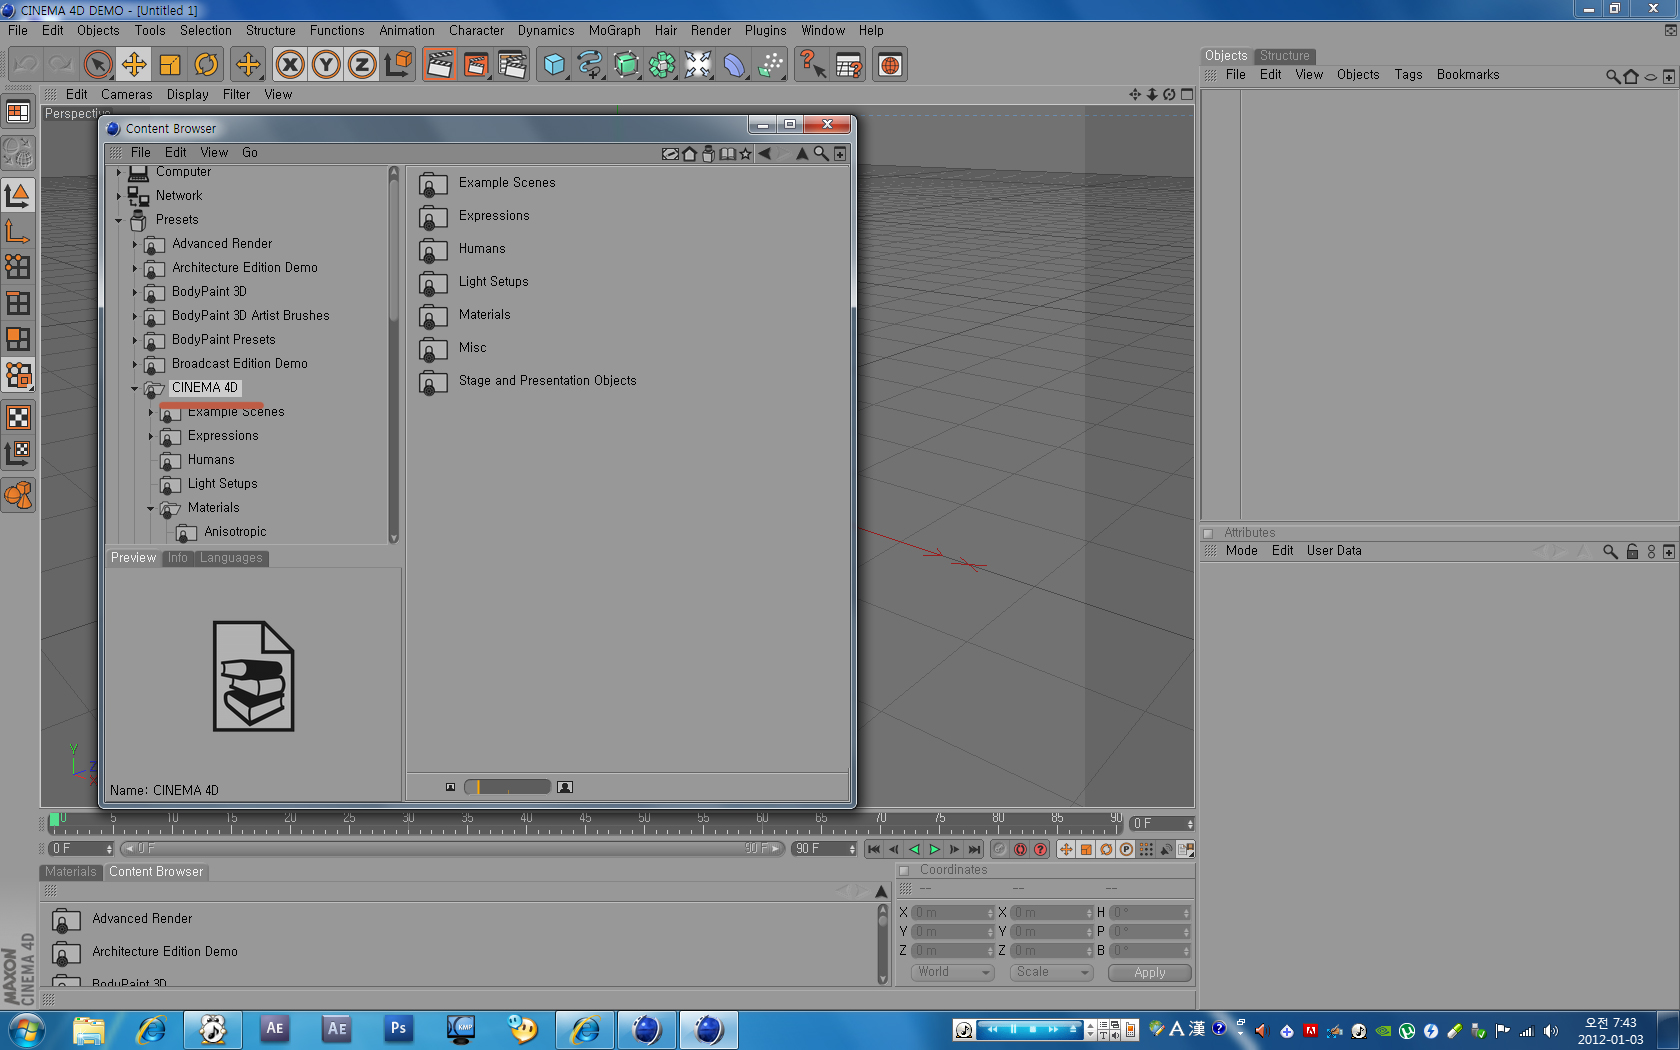Expand the BodyPaint 3D preset node

135,292
